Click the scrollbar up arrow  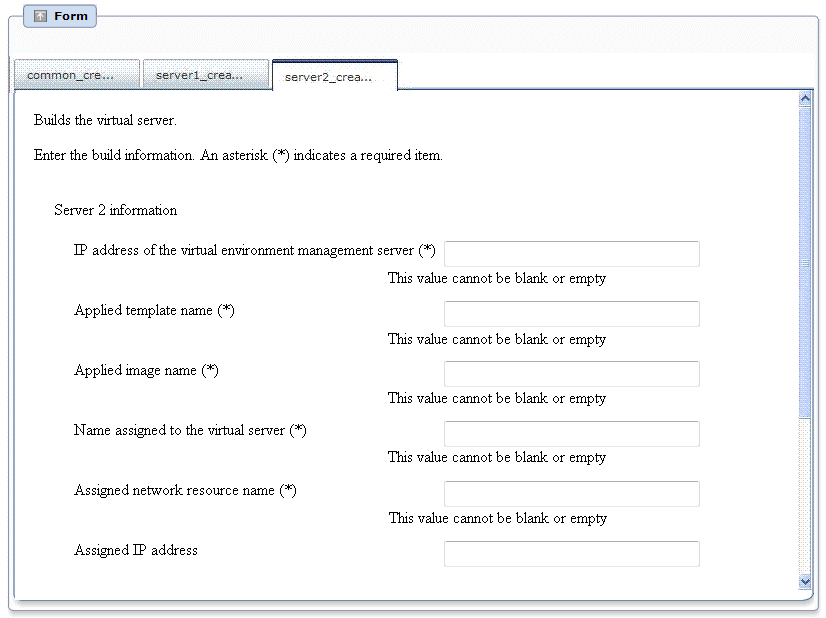(x=804, y=99)
